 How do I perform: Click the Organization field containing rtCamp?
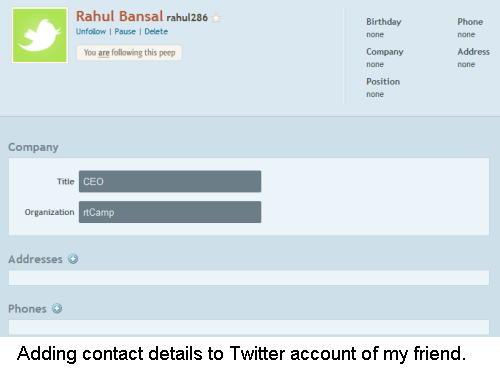tap(170, 212)
